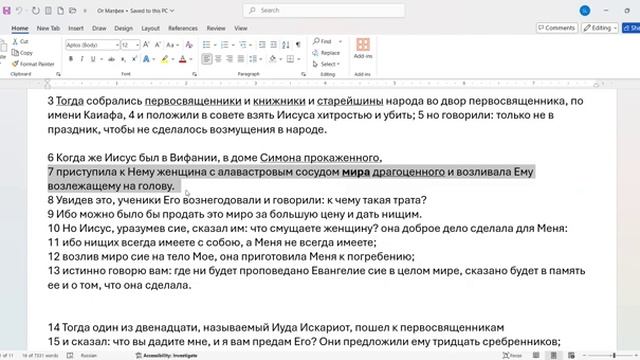Toggle italic formatting
Screen dimensions: 640x360
tap(82, 59)
